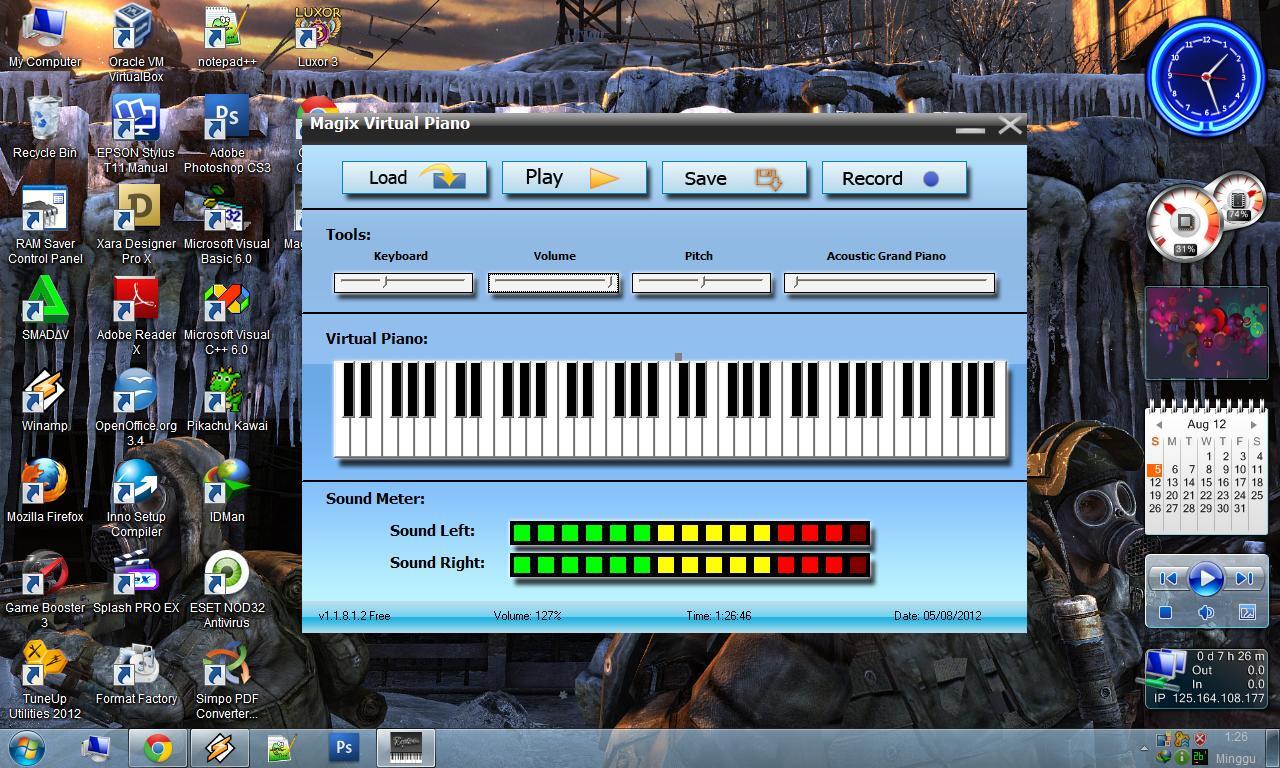This screenshot has height=768, width=1280.
Task: Switch to Google Chrome on the taskbar
Action: click(x=157, y=748)
